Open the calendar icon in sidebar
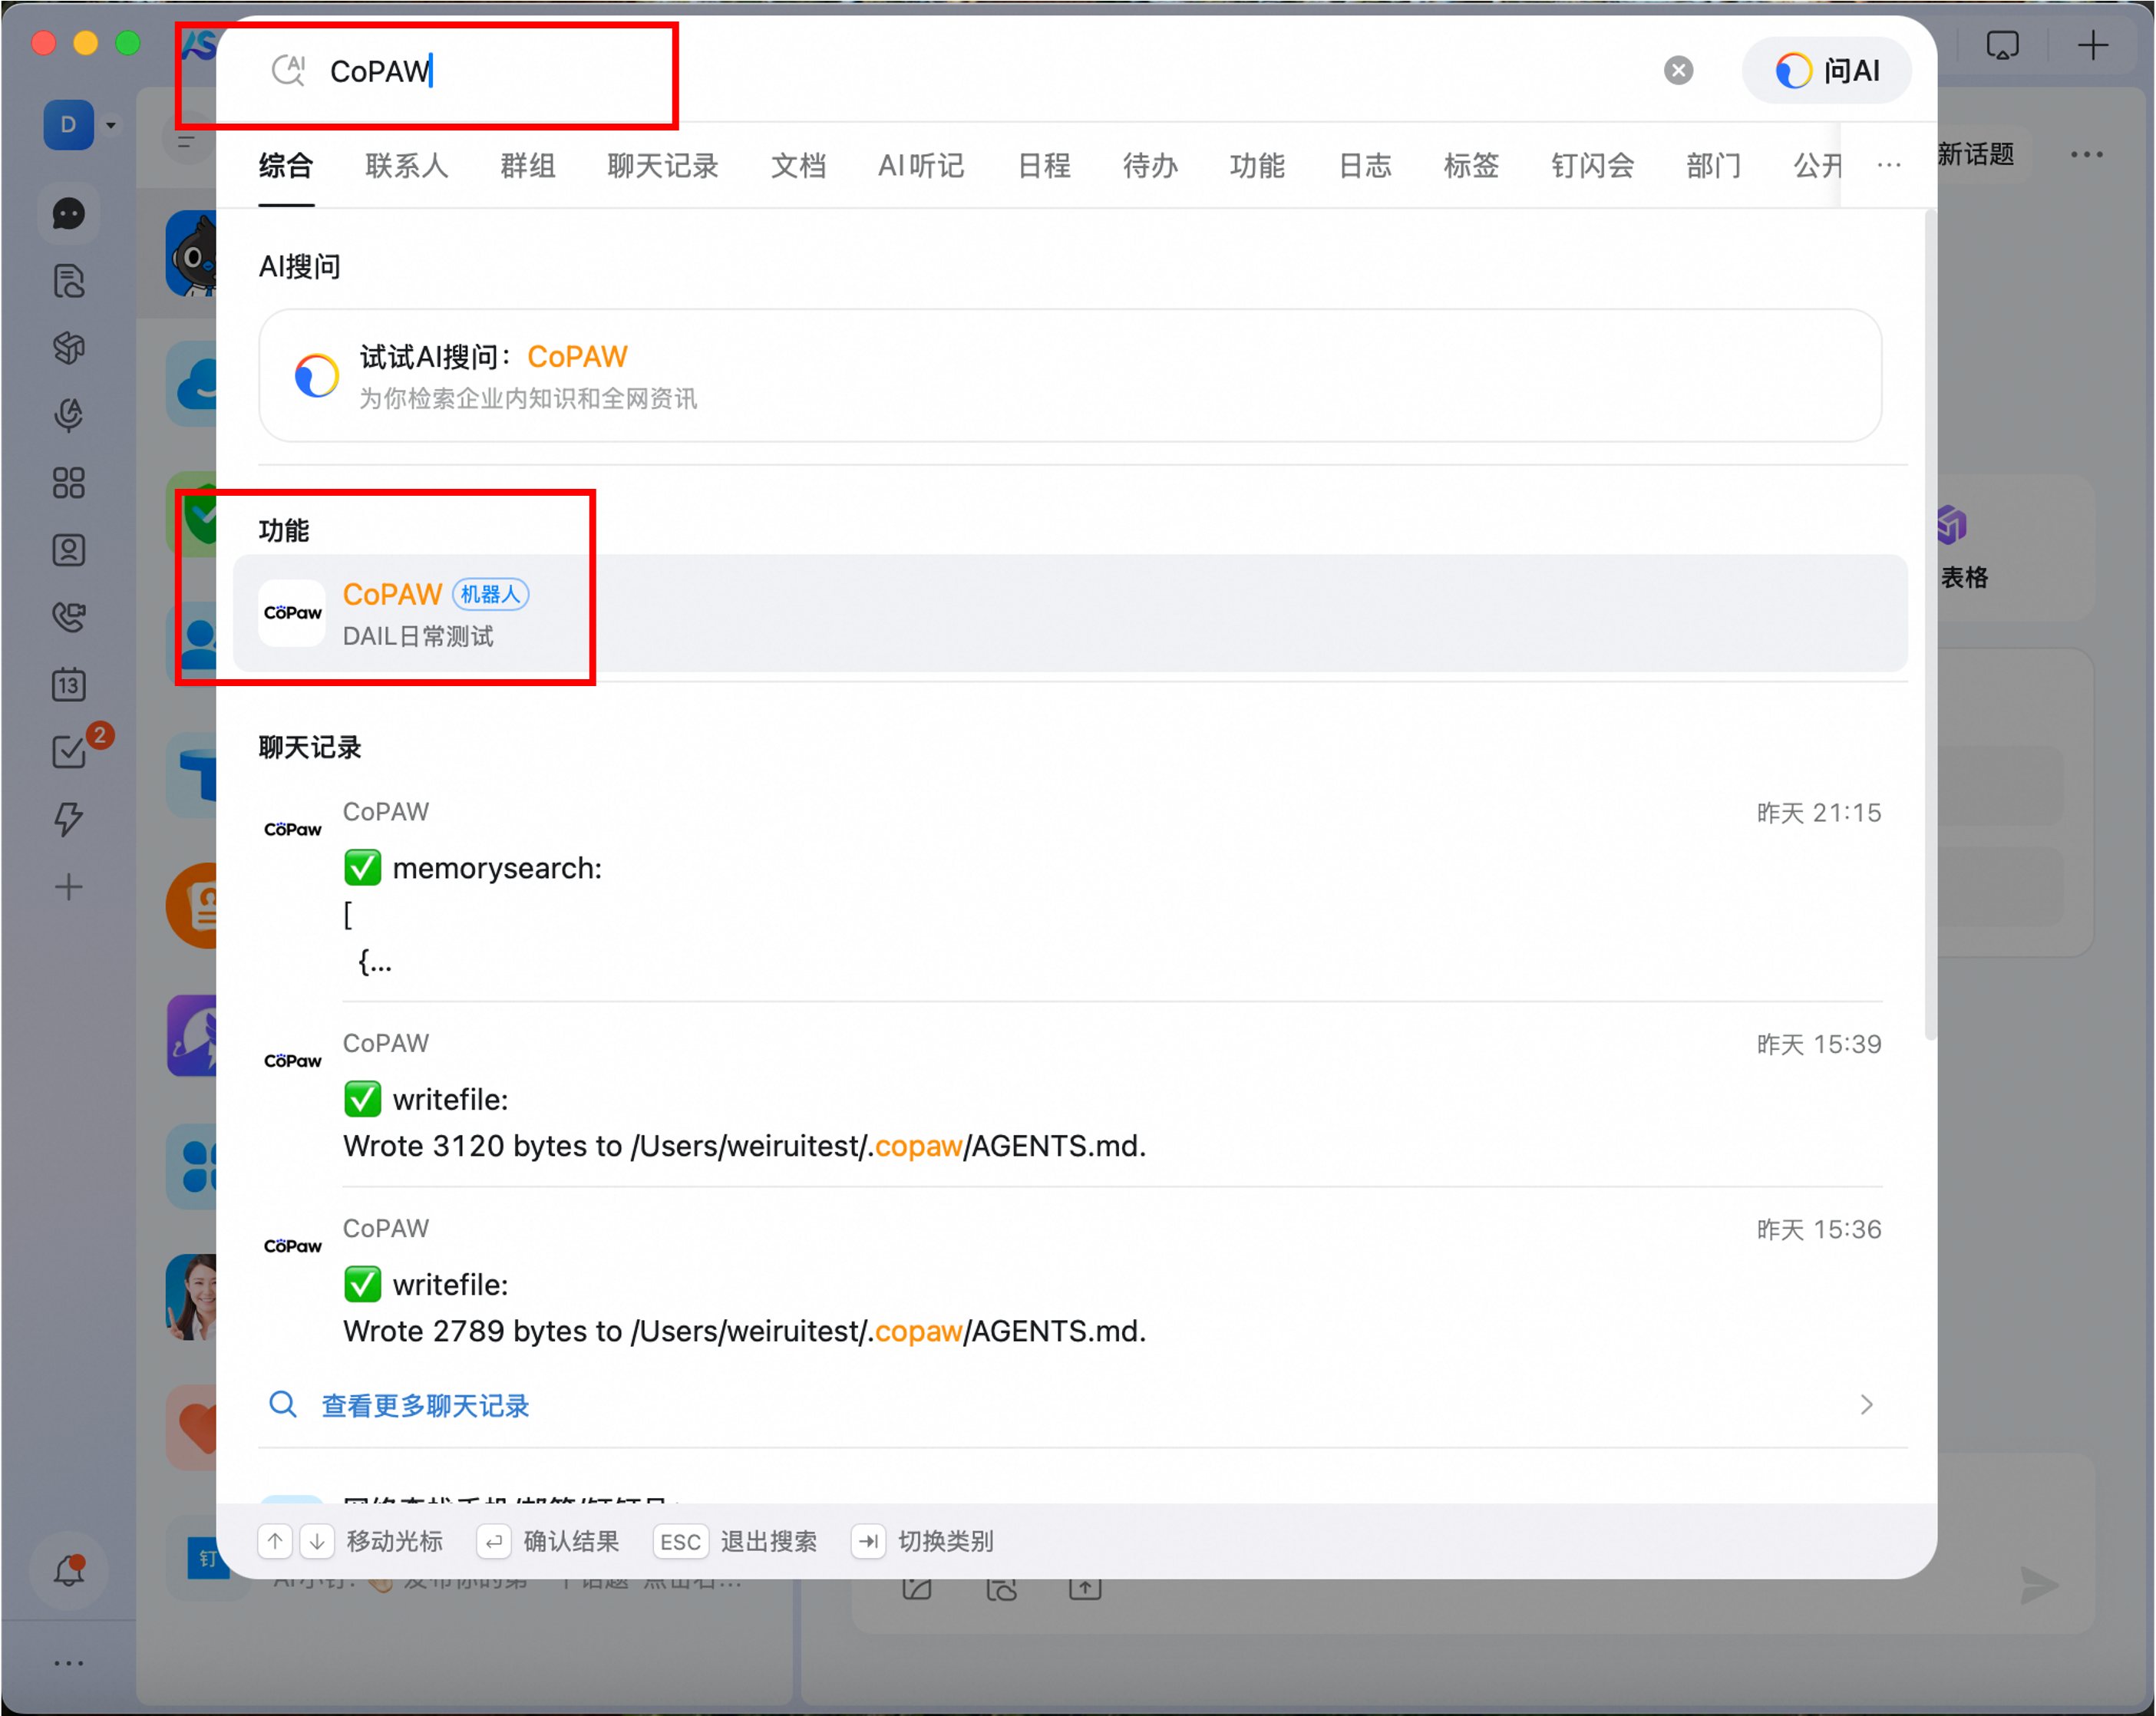The image size is (2156, 1716). tap(68, 685)
